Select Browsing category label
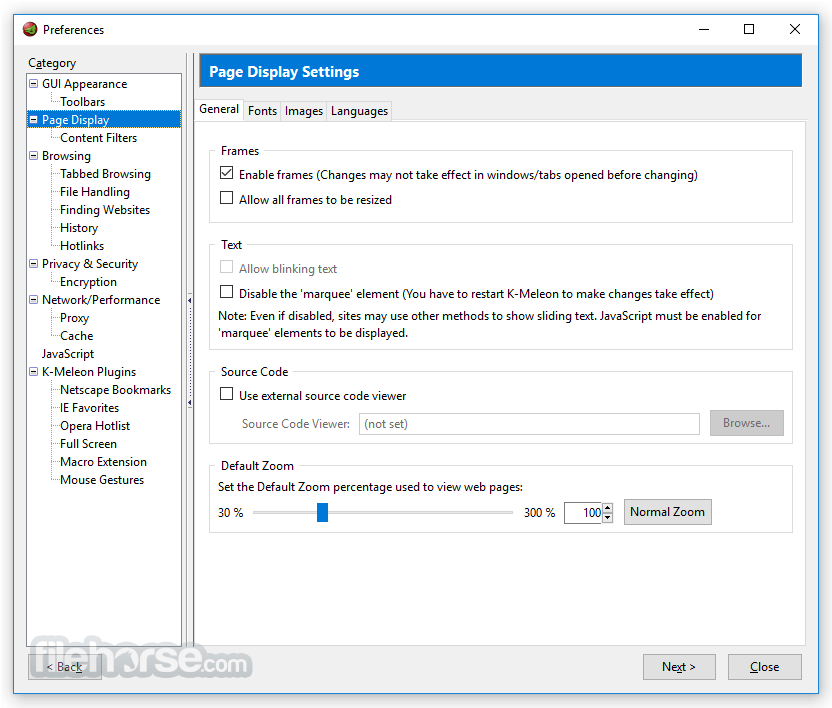This screenshot has width=832, height=708. click(66, 156)
